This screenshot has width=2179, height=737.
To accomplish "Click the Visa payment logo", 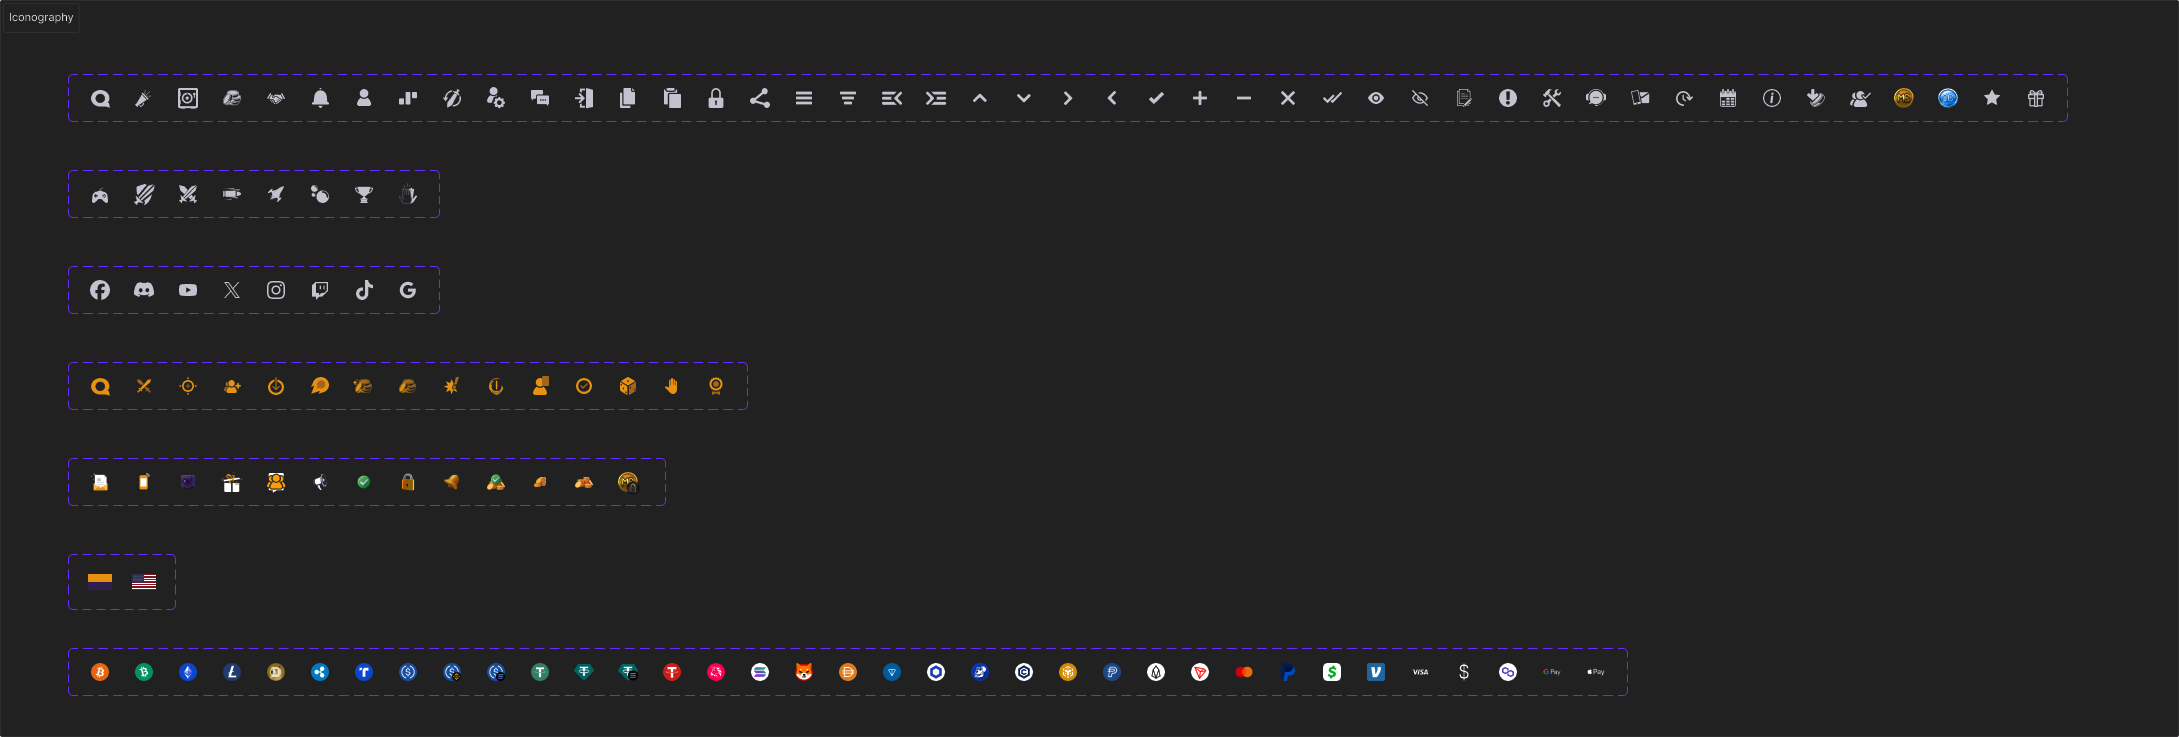I will coord(1420,672).
